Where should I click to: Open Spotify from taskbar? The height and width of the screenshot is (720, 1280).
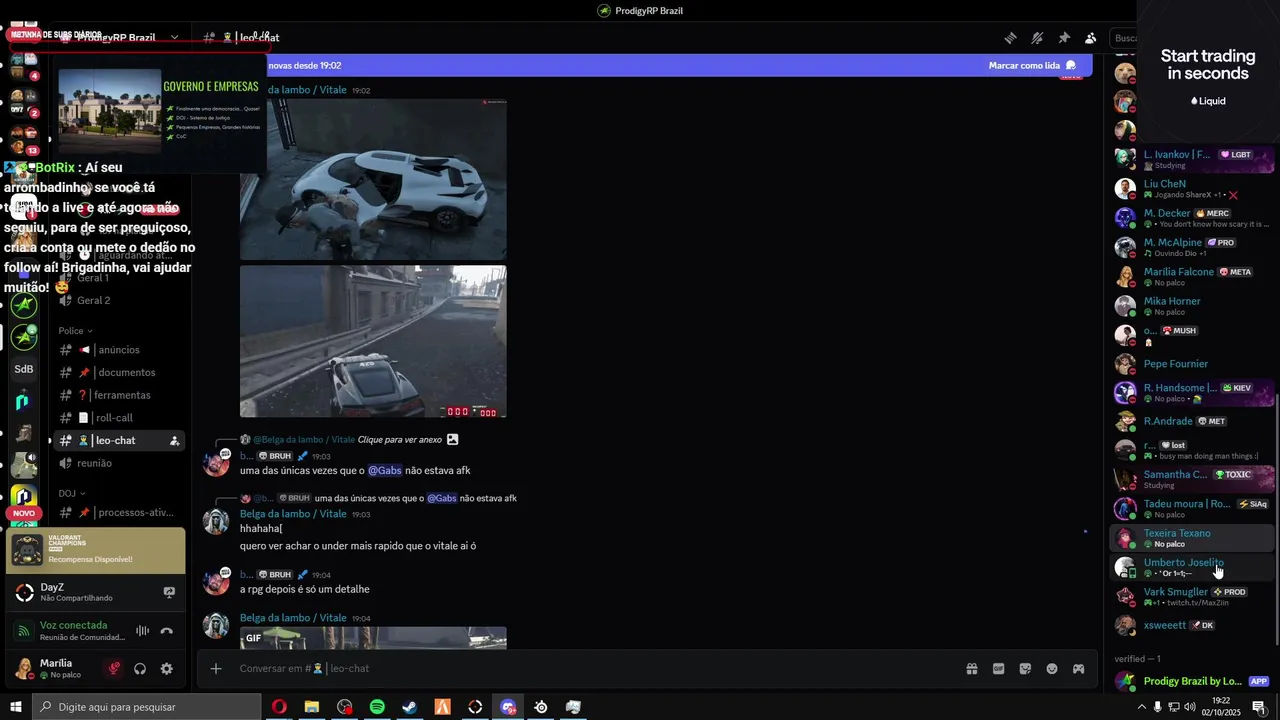tap(377, 707)
